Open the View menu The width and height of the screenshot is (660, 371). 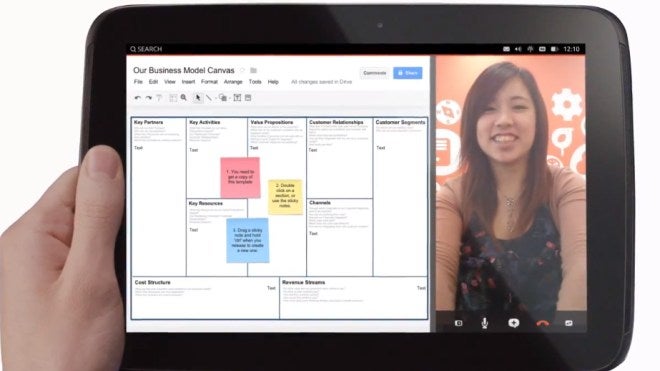click(170, 82)
